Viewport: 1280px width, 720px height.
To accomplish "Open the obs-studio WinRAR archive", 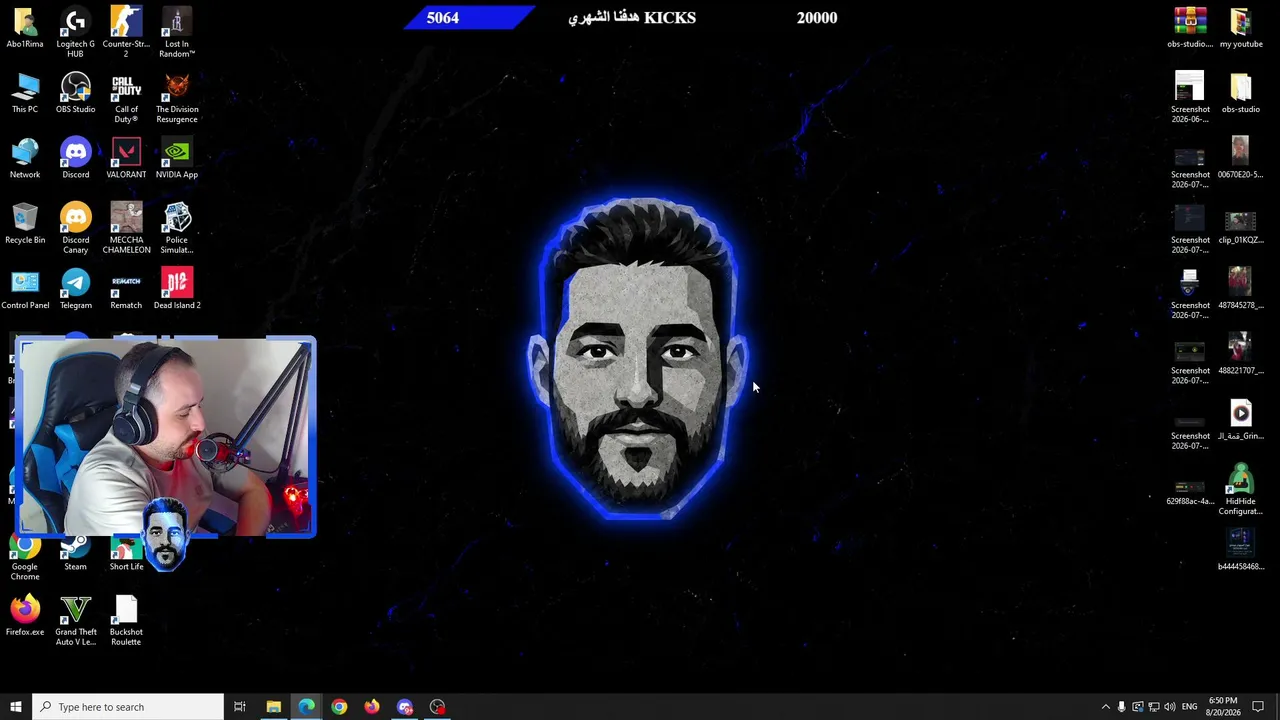I will click(x=1190, y=28).
